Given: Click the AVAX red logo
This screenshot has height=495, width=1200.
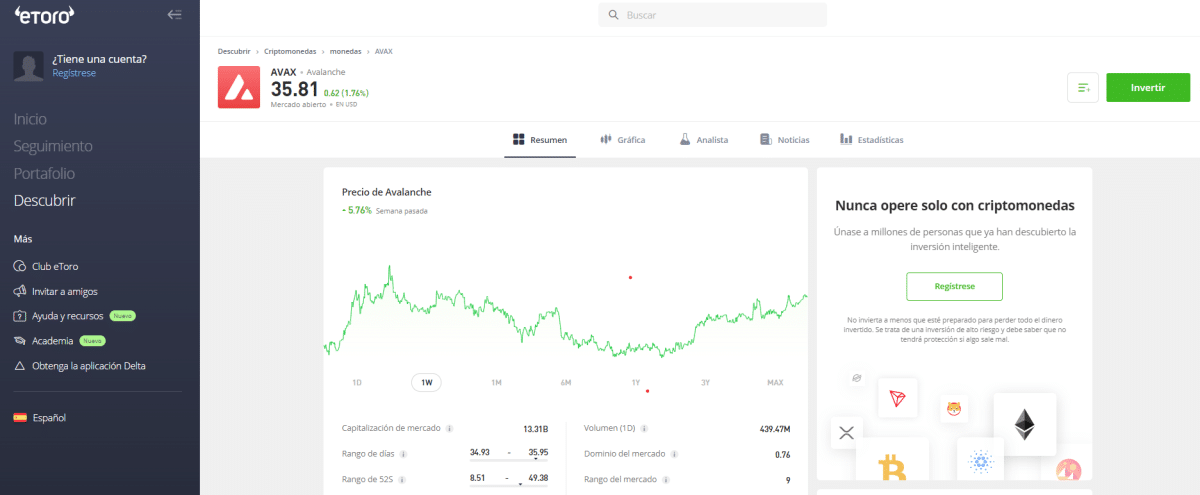Looking at the screenshot, I should pyautogui.click(x=238, y=87).
